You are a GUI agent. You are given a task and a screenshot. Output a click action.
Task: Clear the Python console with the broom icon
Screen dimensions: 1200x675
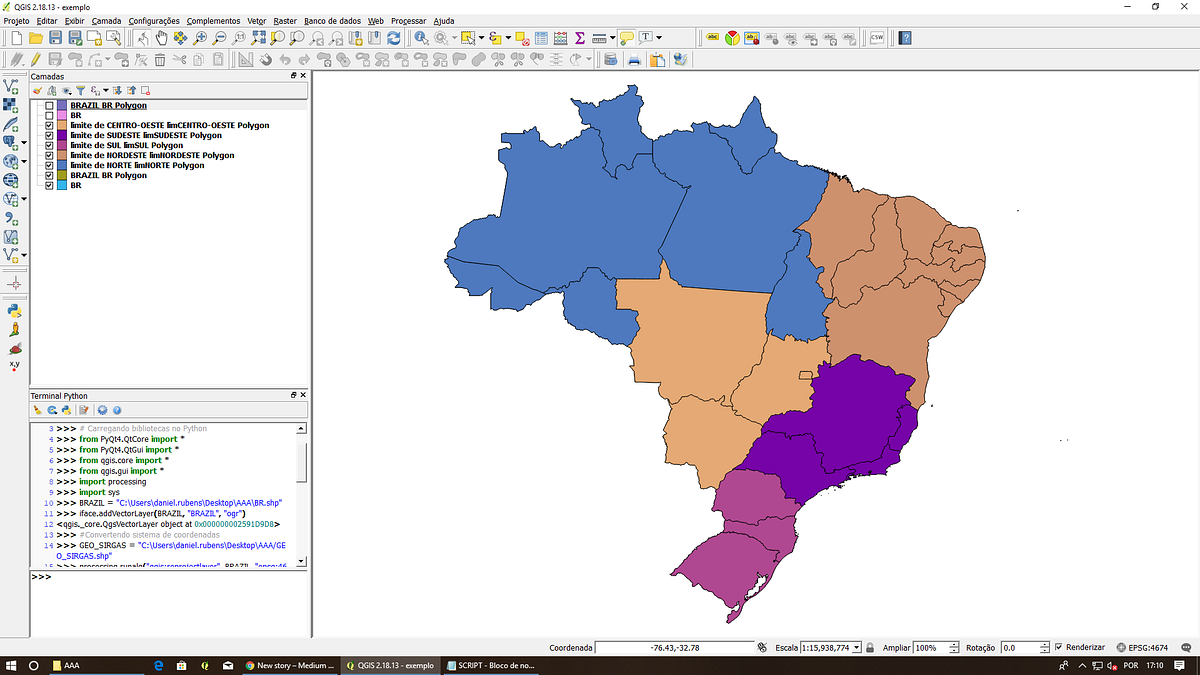[x=37, y=409]
